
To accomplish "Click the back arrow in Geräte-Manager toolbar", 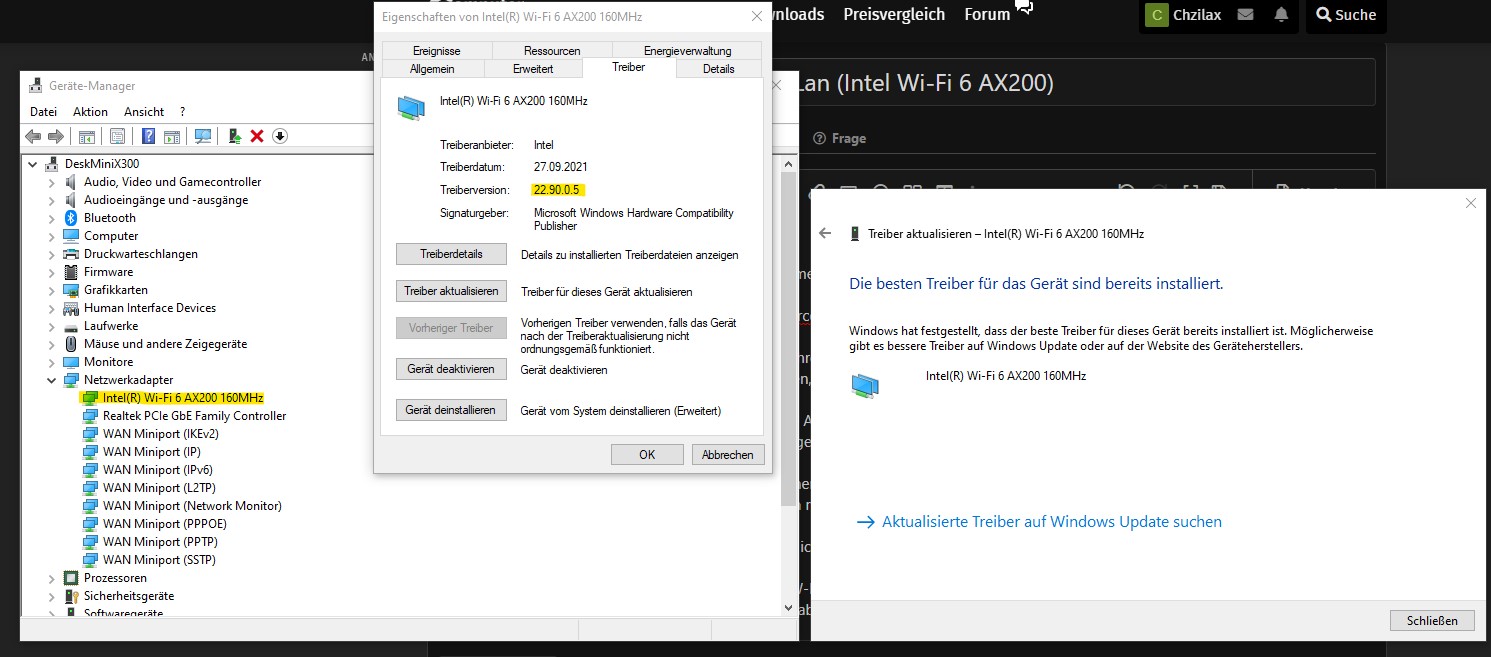I will click(33, 136).
